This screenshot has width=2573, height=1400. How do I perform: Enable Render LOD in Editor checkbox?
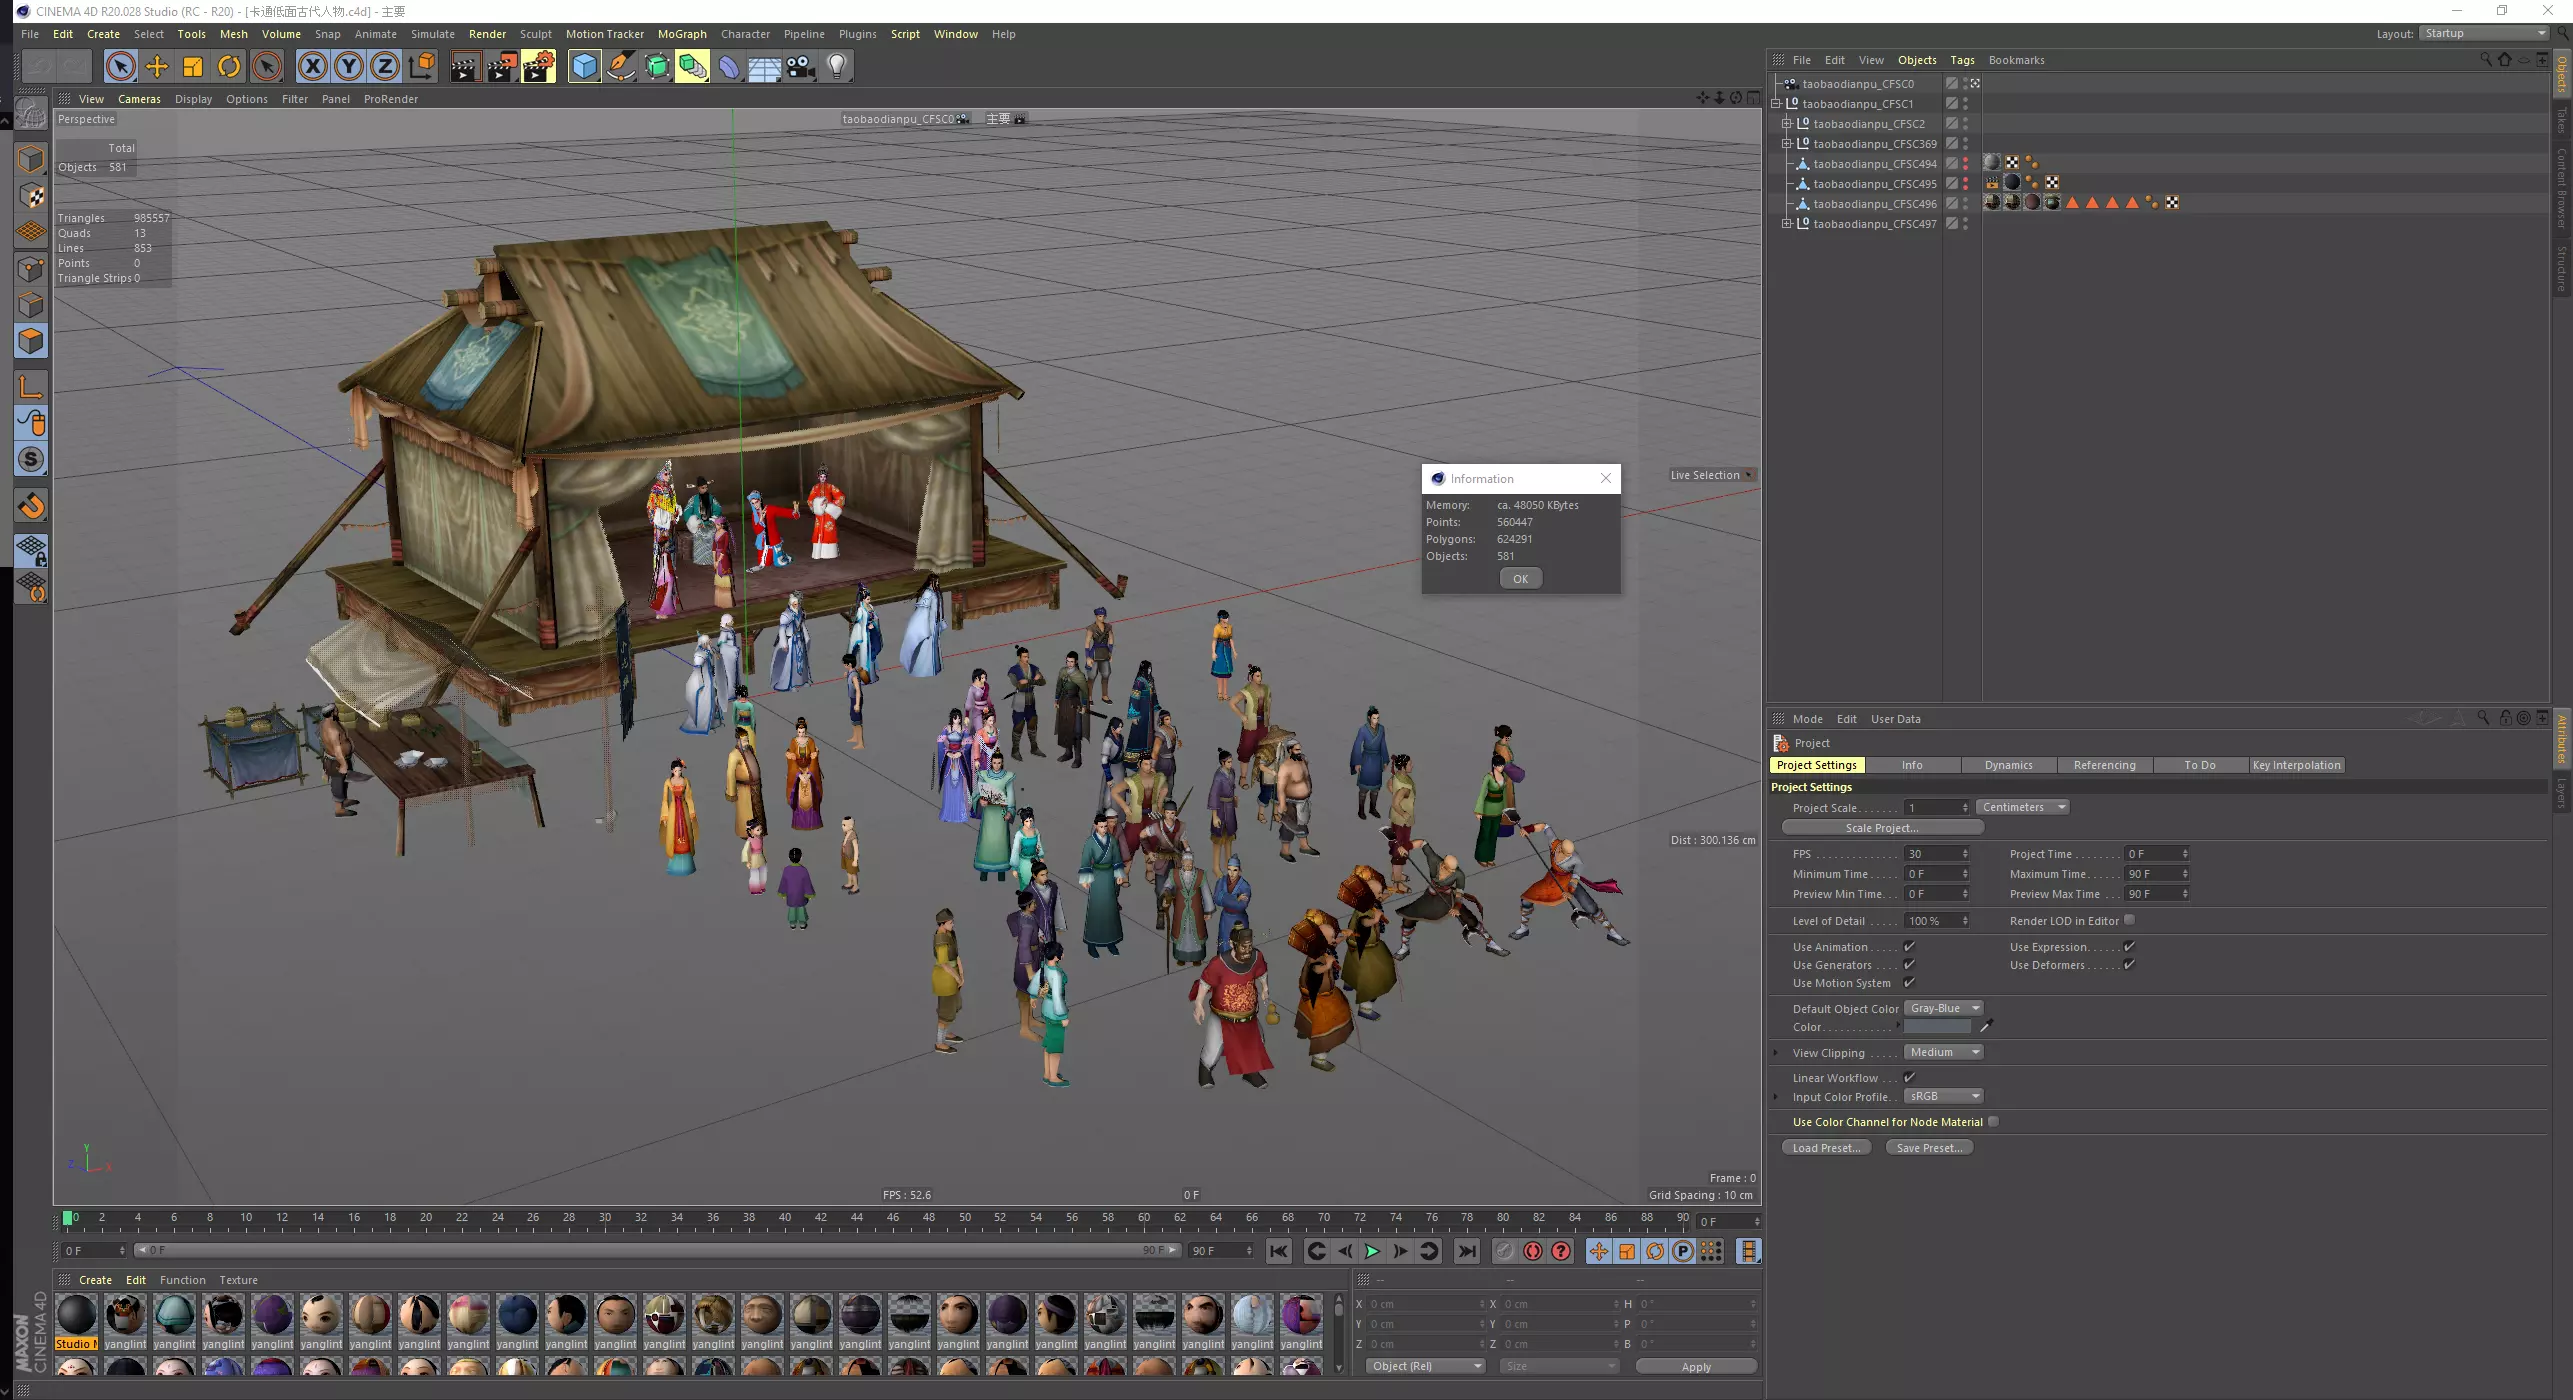point(2129,921)
